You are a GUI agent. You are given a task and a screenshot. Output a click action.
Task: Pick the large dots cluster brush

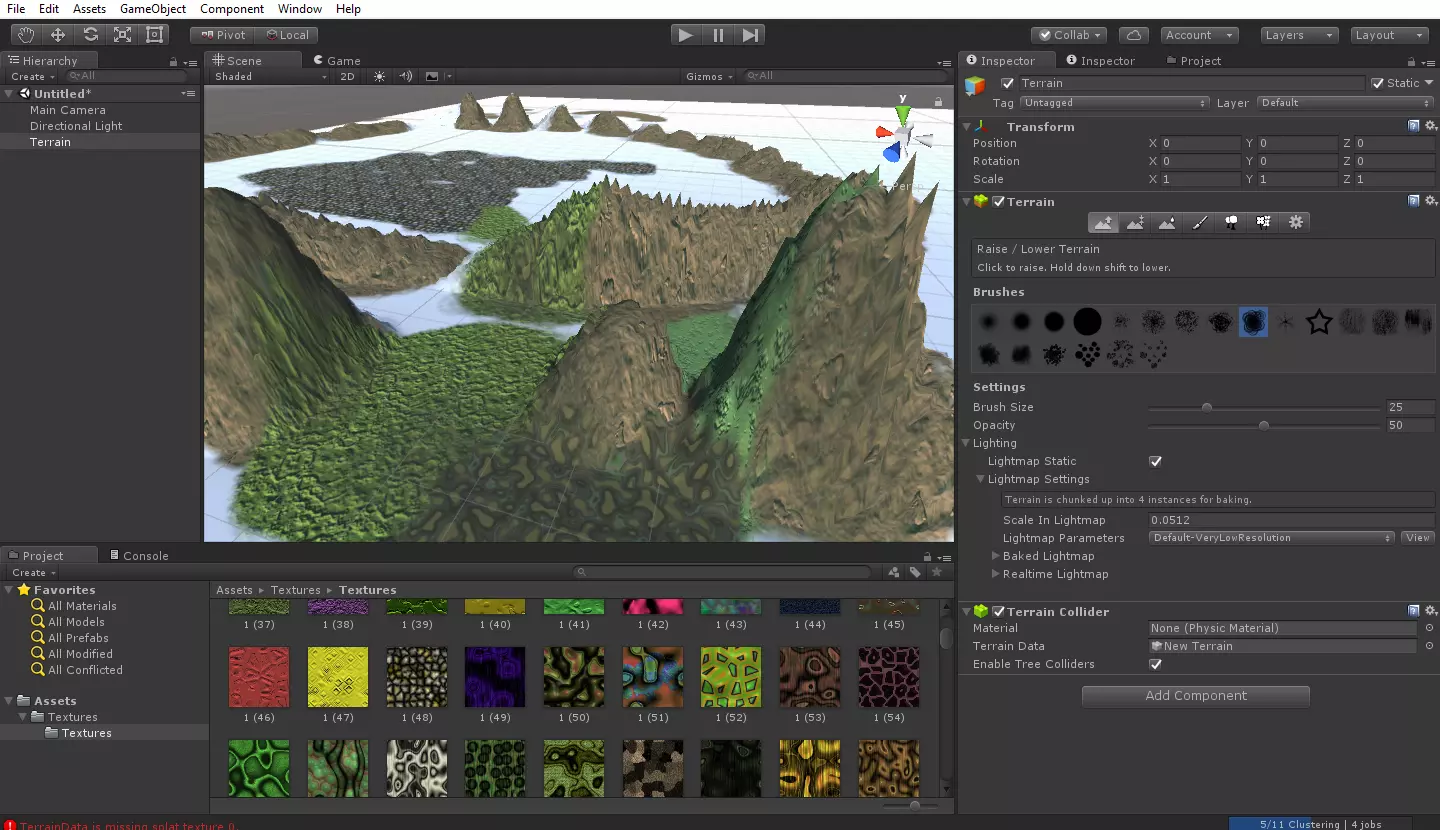tap(1087, 354)
